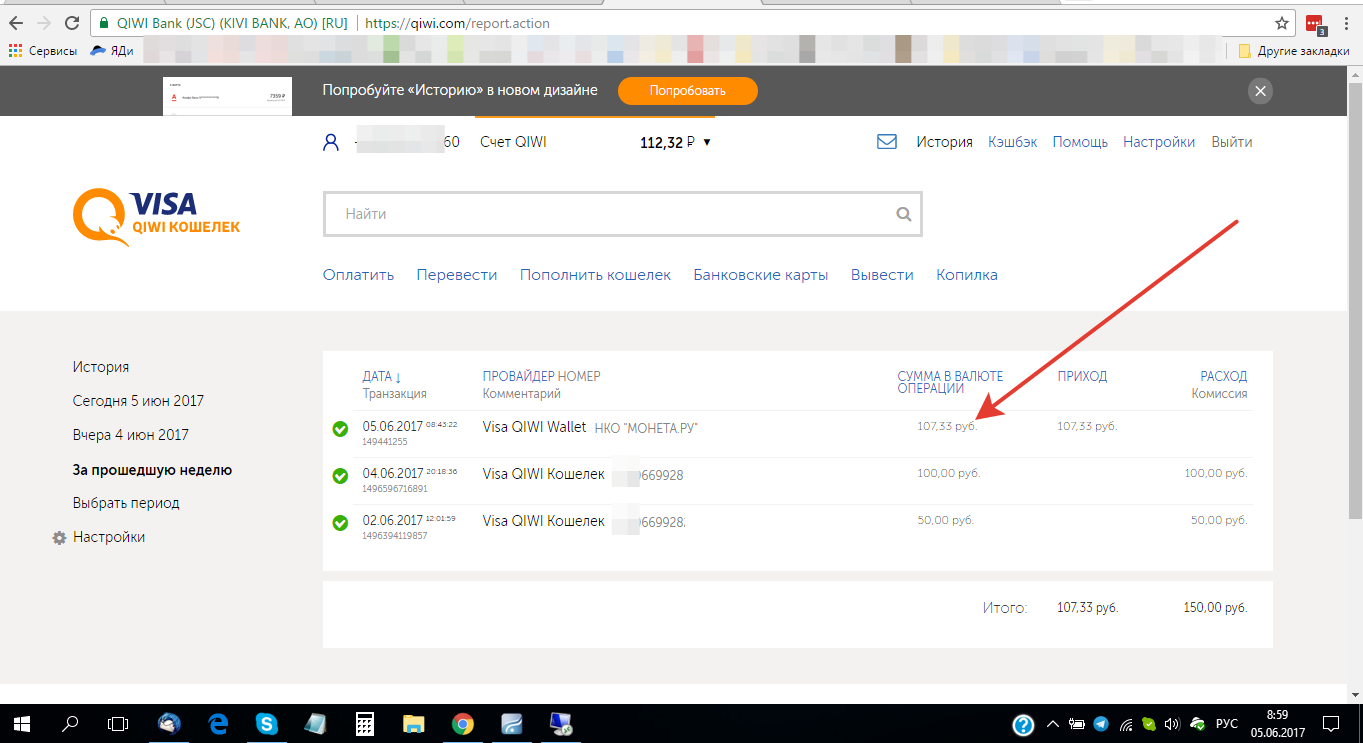Open the Windows Start button
This screenshot has height=743, width=1363.
pos(22,723)
